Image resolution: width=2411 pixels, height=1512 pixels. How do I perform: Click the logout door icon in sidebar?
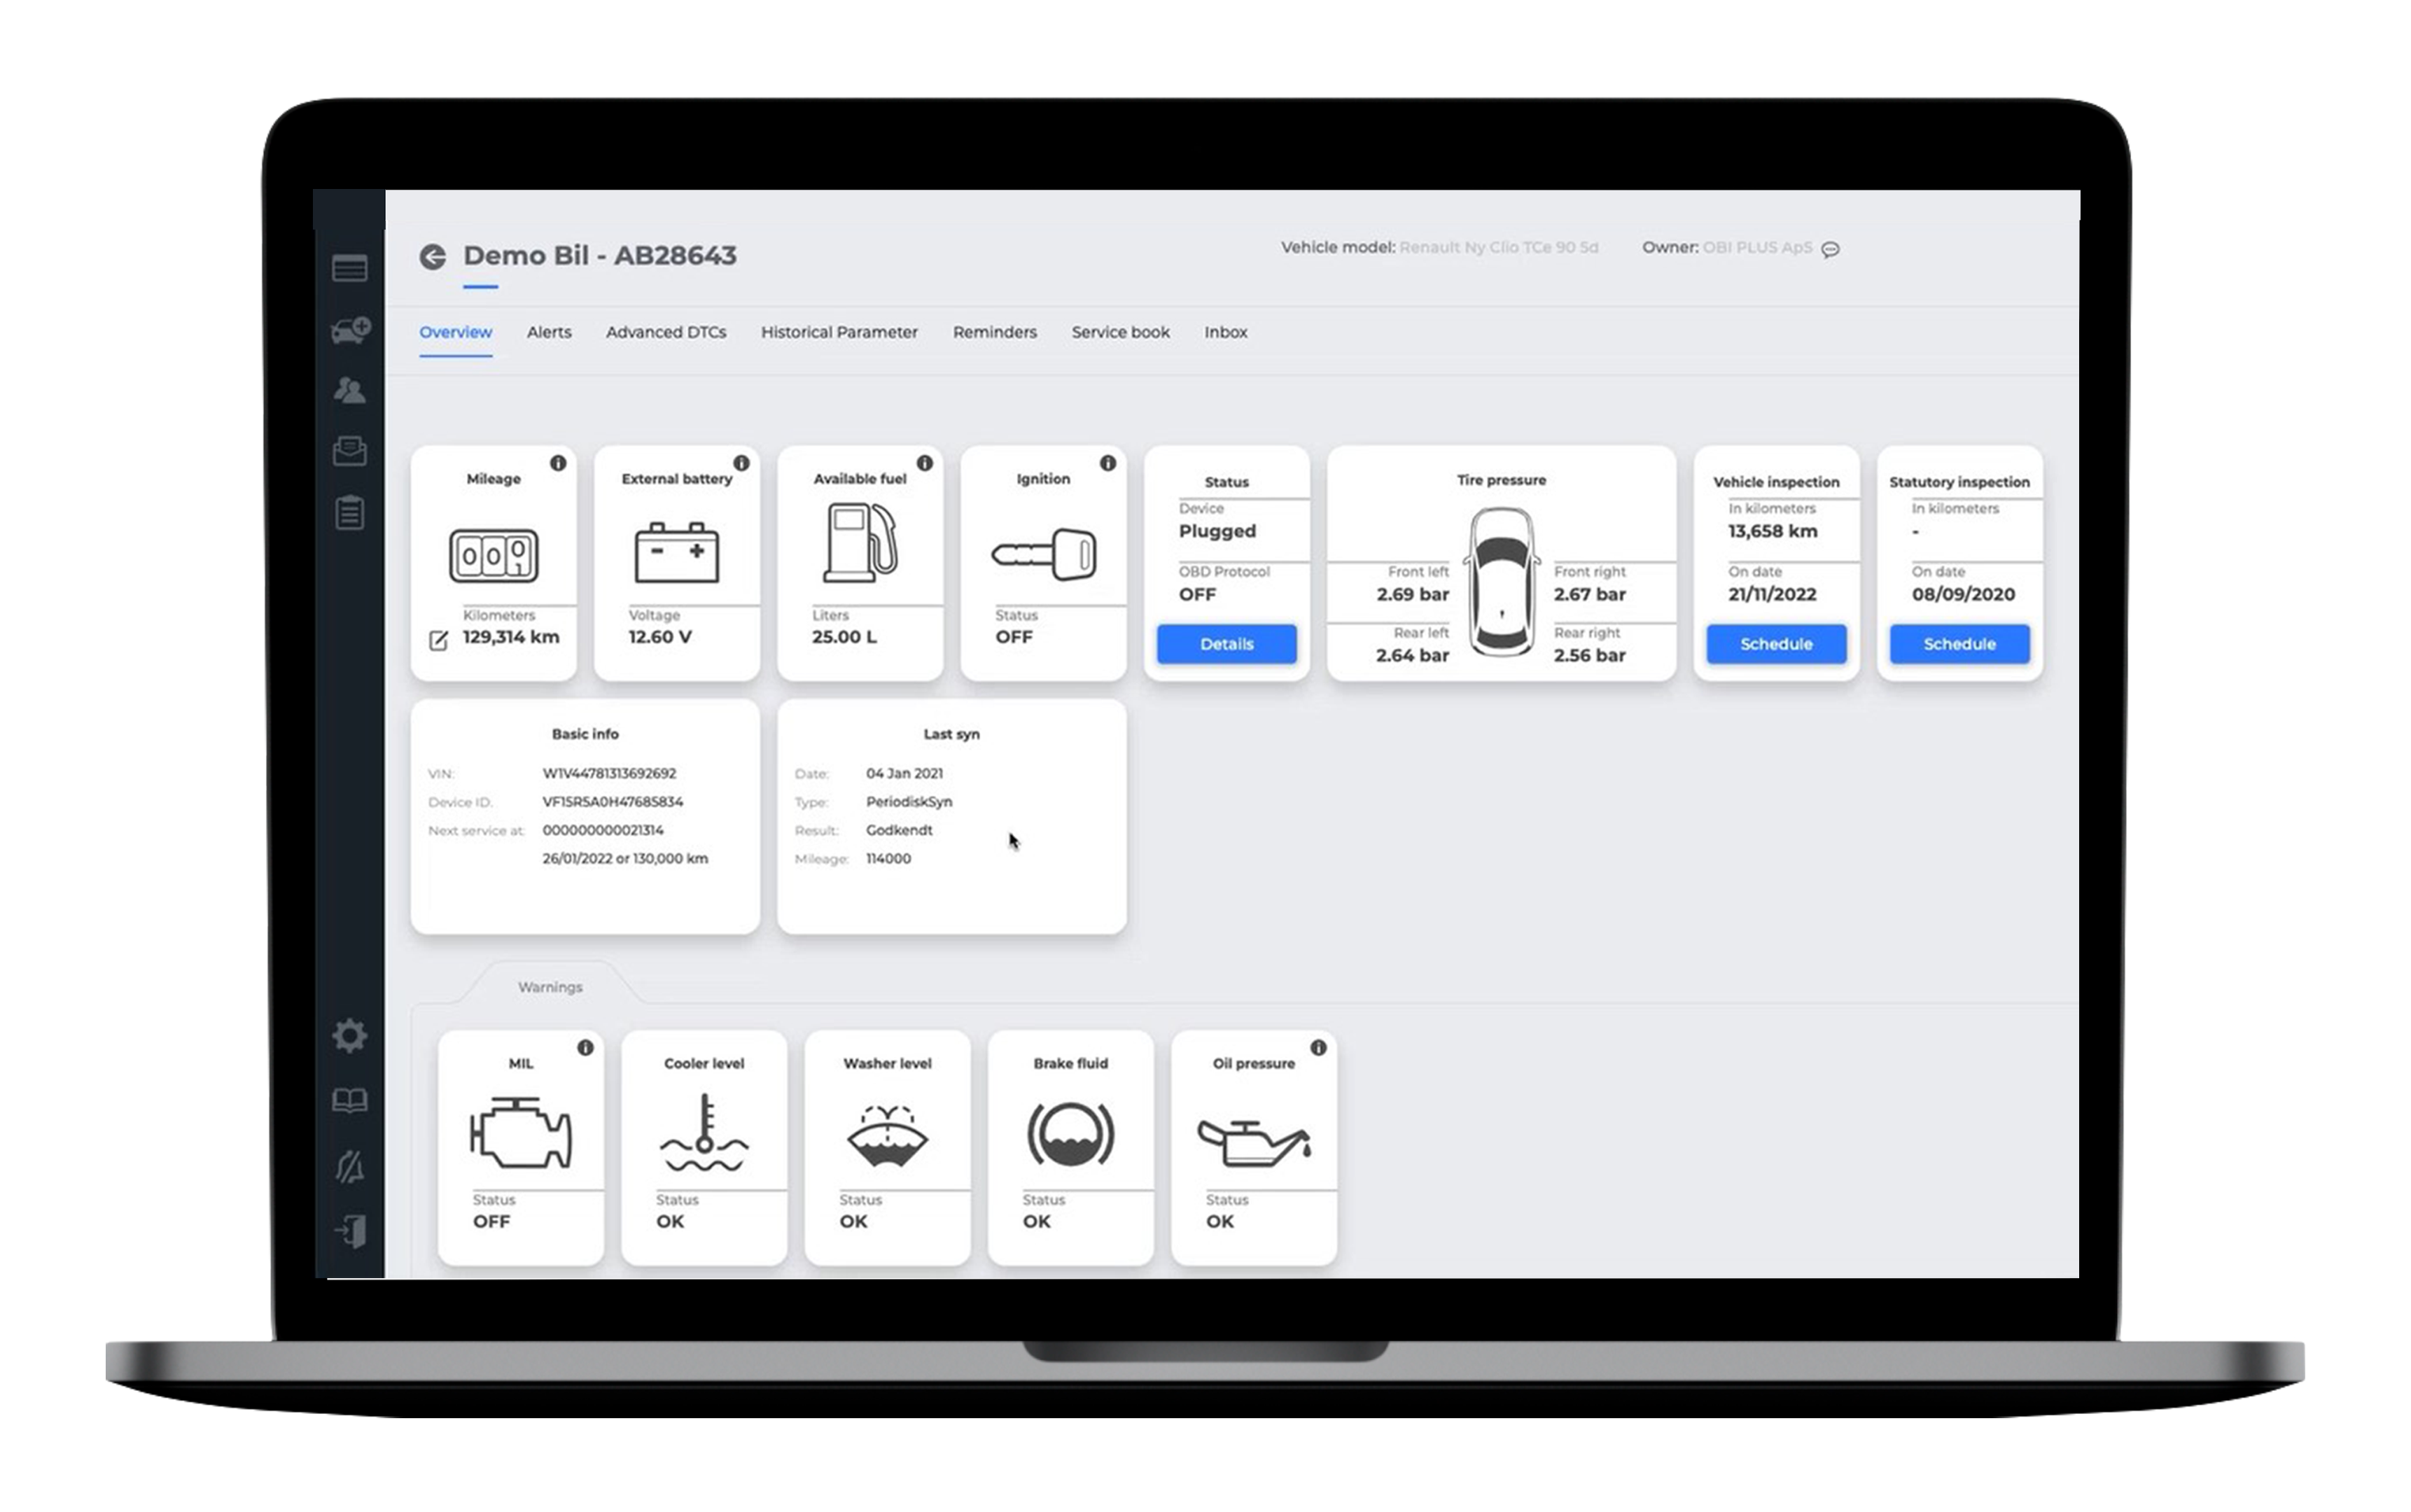pyautogui.click(x=349, y=1231)
